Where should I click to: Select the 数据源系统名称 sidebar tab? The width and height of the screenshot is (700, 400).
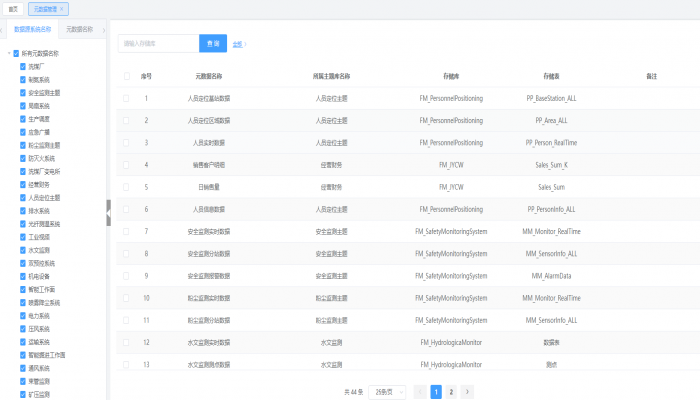tap(32, 30)
